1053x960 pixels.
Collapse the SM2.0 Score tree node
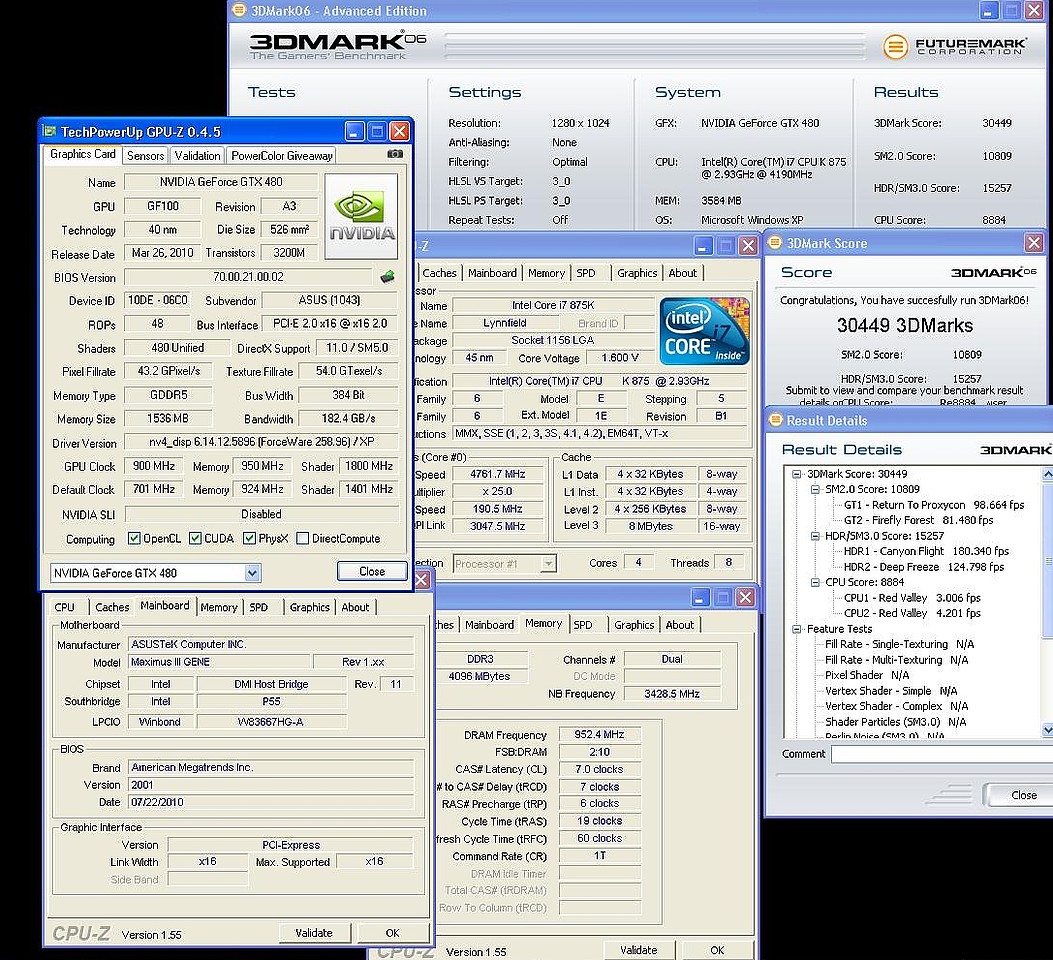pos(813,490)
